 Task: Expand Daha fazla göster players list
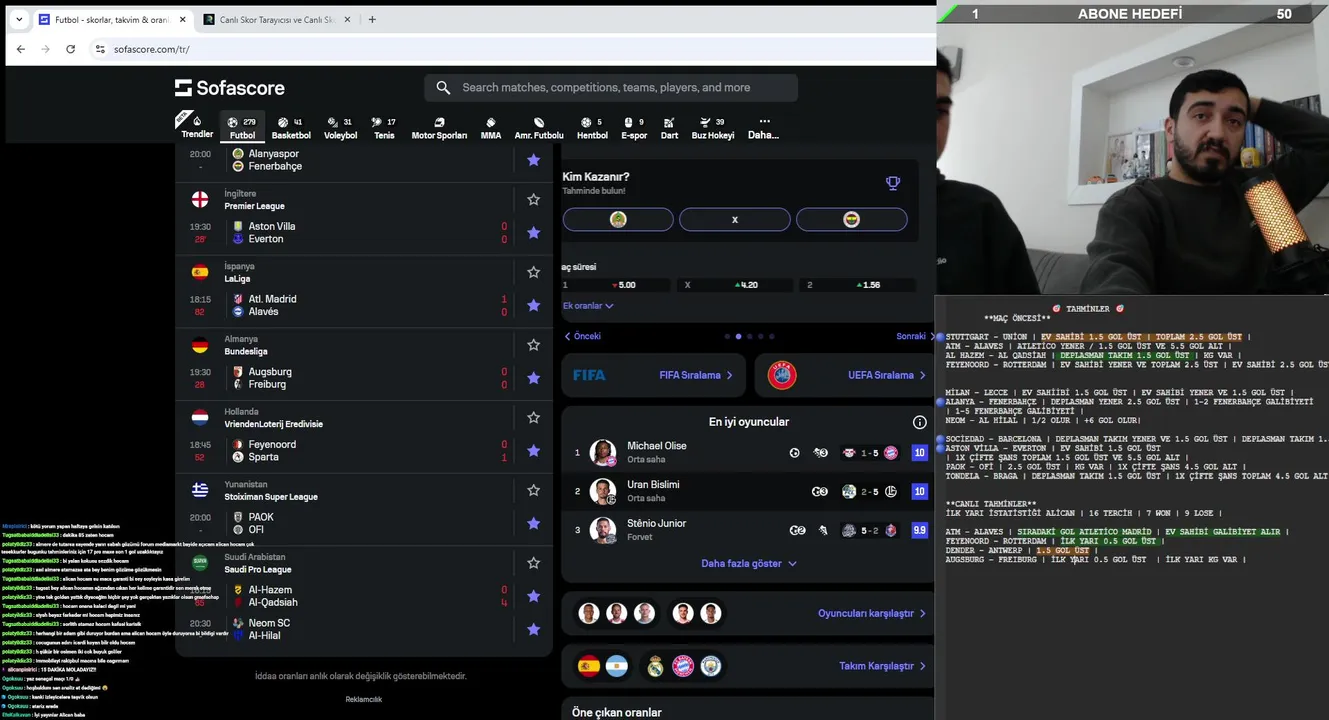[x=749, y=563]
